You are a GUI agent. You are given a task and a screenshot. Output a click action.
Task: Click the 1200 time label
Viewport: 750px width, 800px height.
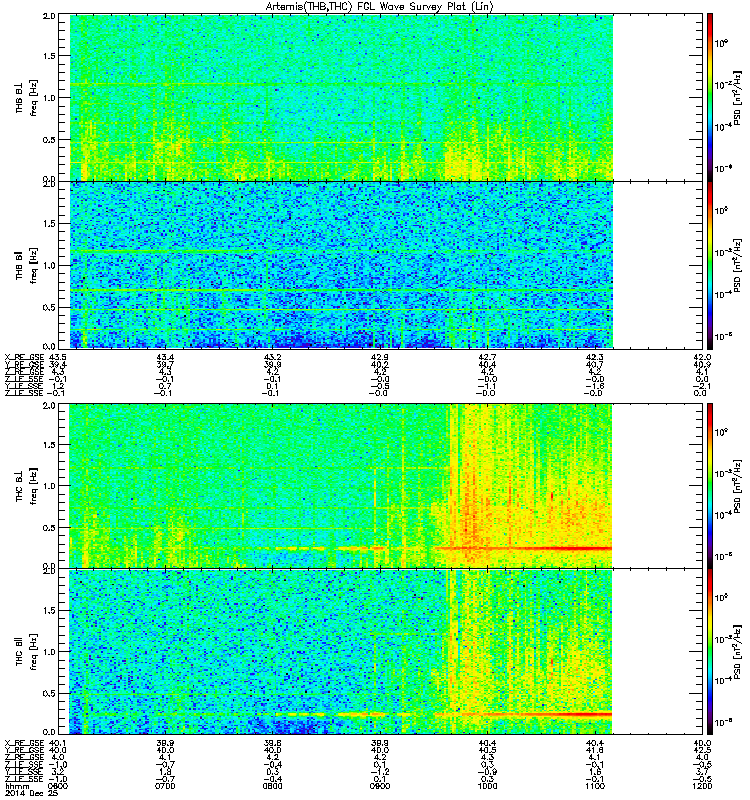point(702,786)
